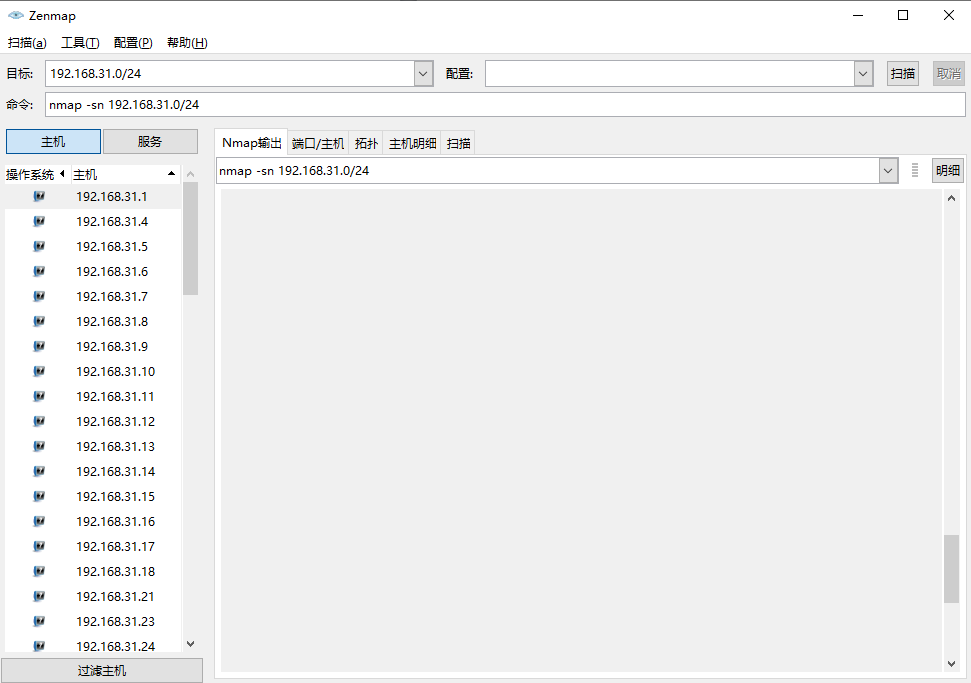Click the host list scrollbar thumb
Screen dimensions: 971x683
click(191, 238)
